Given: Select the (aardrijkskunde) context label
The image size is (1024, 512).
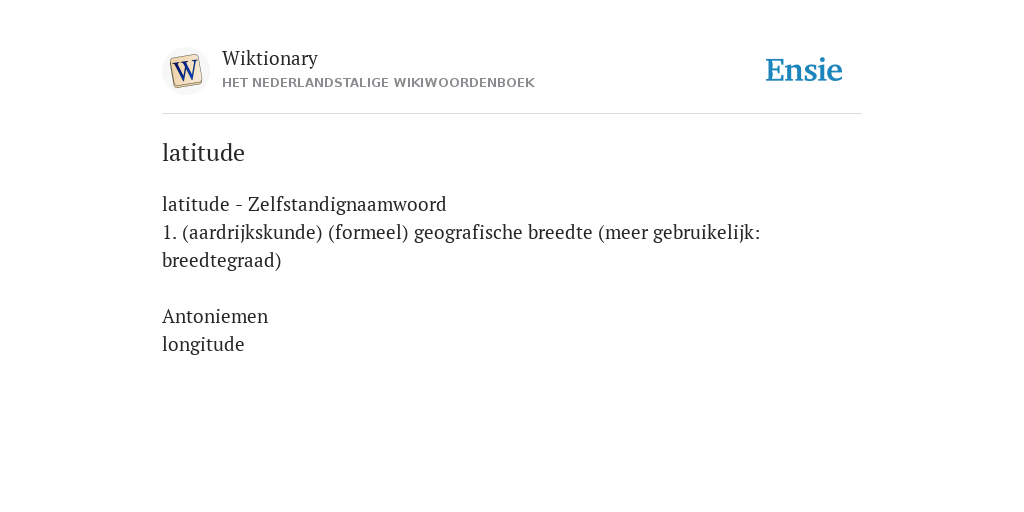Looking at the screenshot, I should pos(252,232).
